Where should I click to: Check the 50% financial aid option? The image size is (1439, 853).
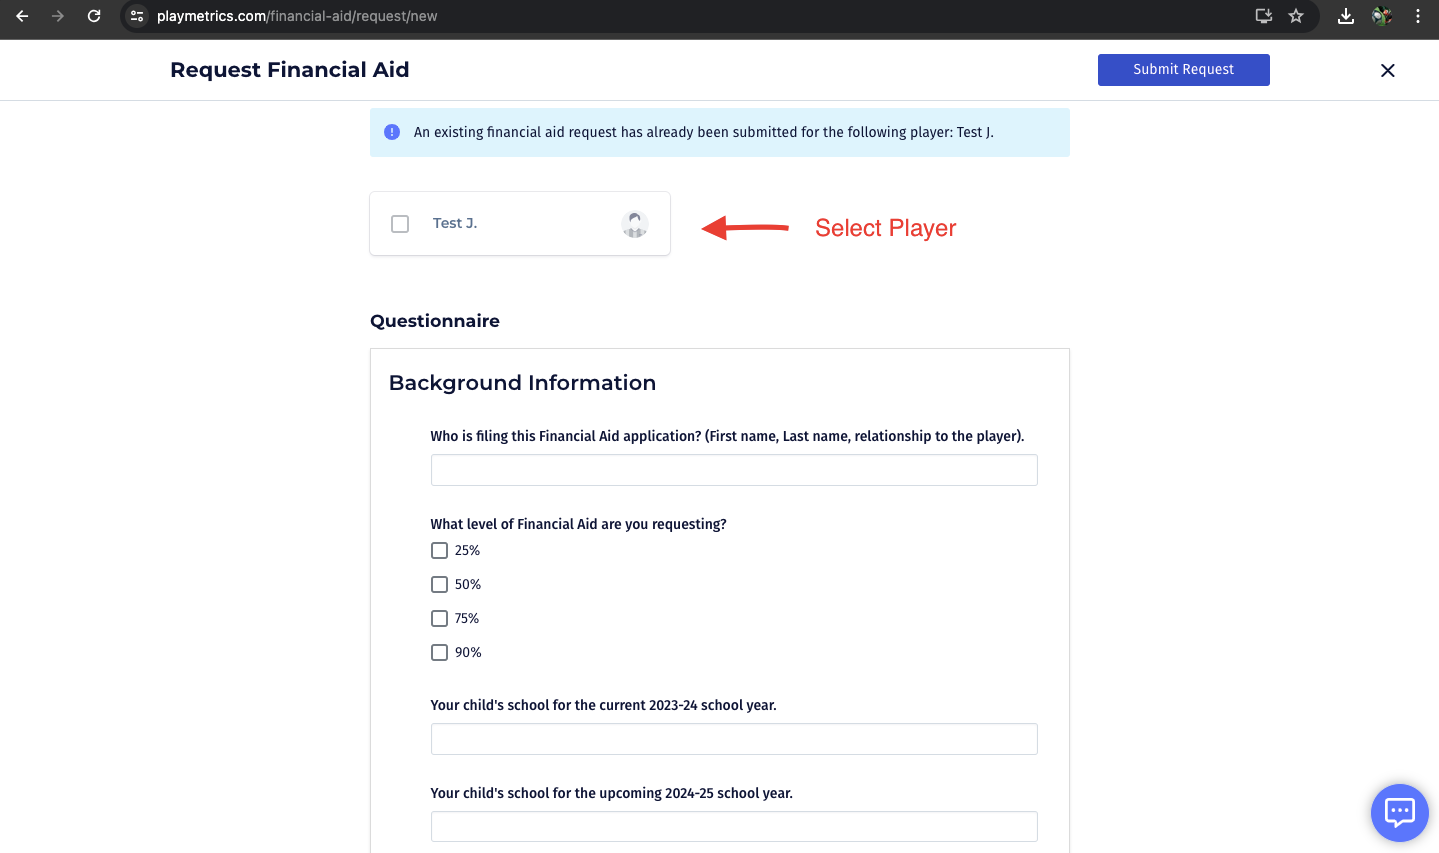point(439,584)
